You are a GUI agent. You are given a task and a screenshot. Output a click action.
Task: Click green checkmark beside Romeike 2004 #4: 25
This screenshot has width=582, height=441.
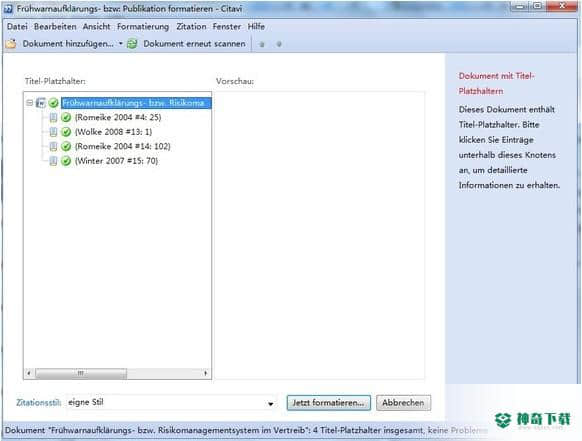click(x=66, y=117)
